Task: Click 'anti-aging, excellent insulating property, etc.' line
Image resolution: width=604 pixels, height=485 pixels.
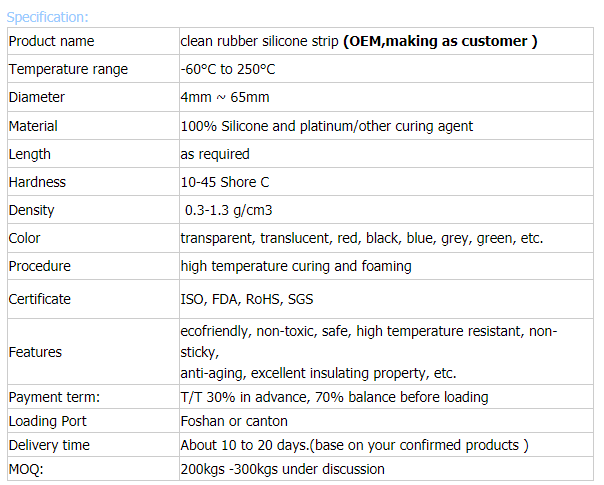Action: pos(318,373)
